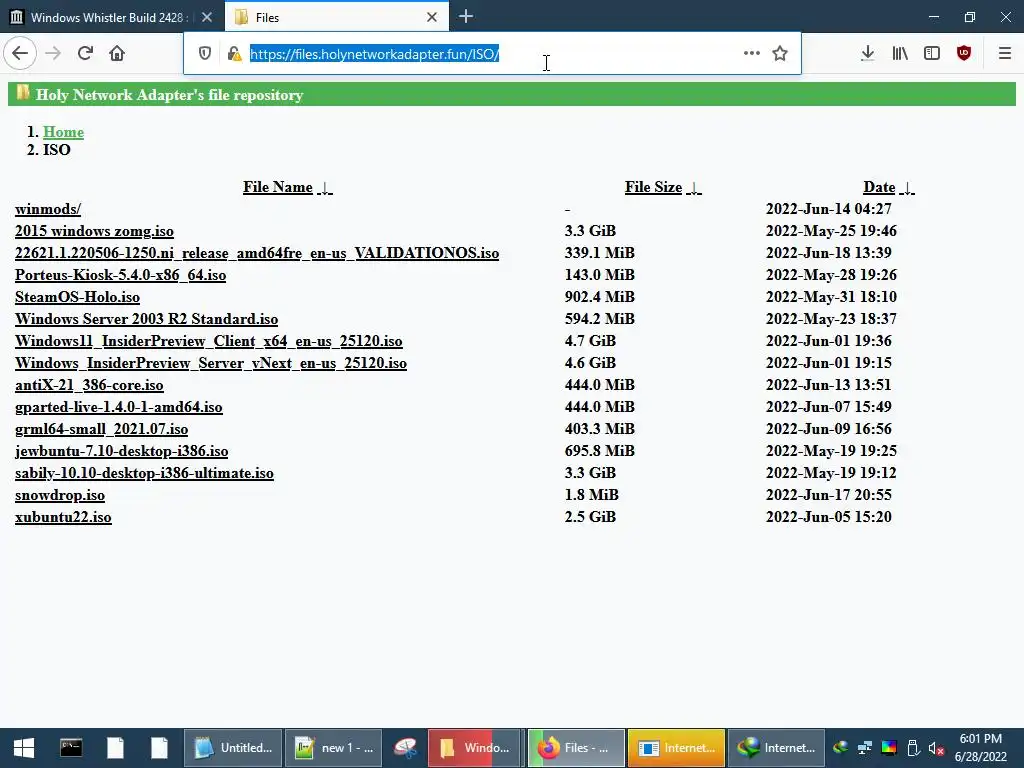Image resolution: width=1024 pixels, height=768 pixels.
Task: Download Windows InsiderPreview Server vNext iso
Action: [x=211, y=363]
